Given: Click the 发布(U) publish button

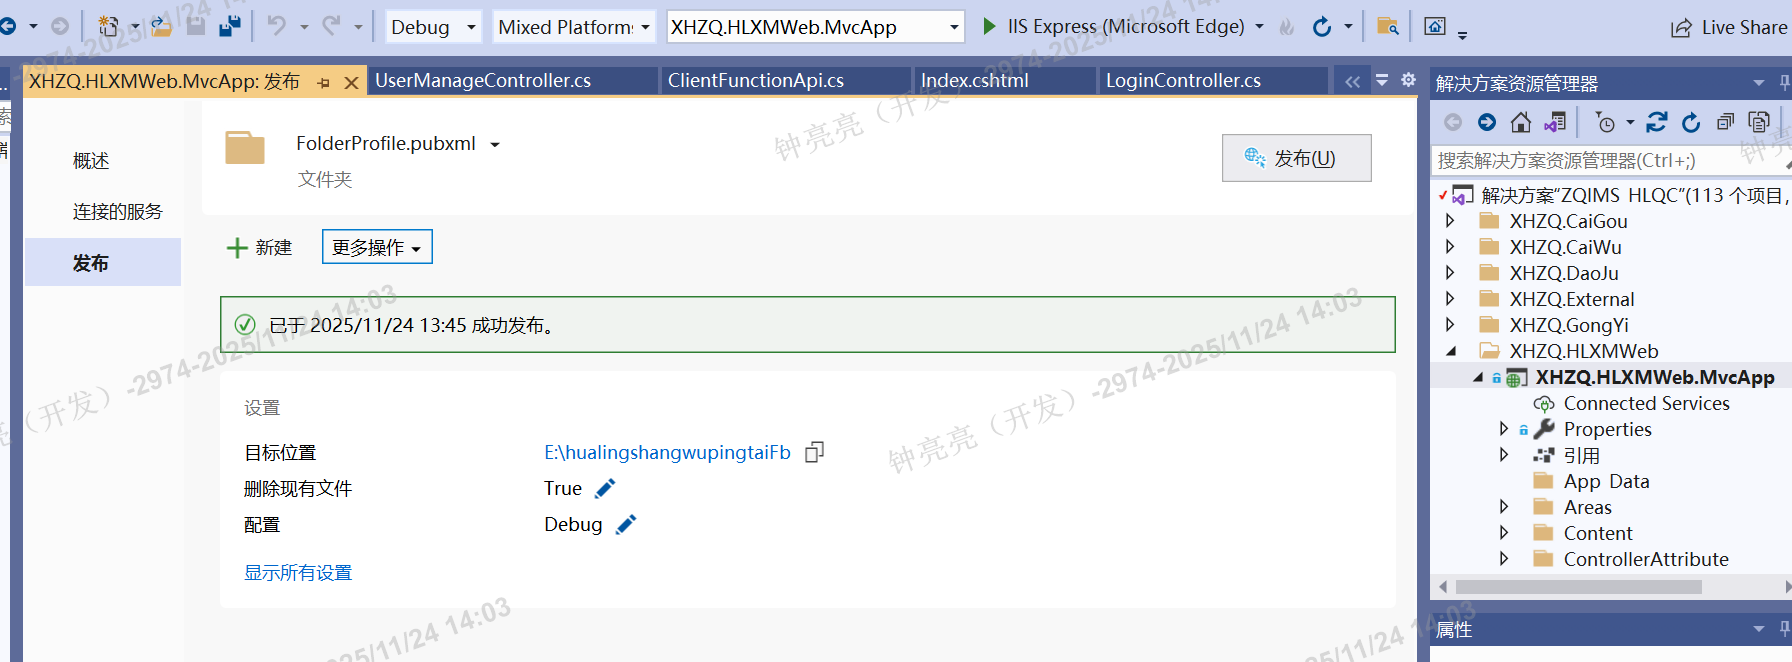Looking at the screenshot, I should click(x=1296, y=158).
